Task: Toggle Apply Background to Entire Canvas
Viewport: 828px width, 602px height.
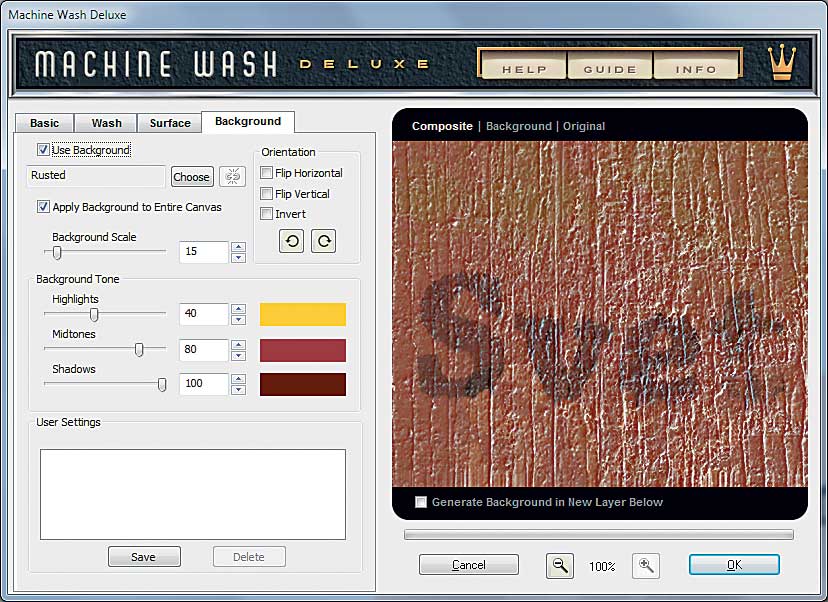Action: (x=43, y=206)
